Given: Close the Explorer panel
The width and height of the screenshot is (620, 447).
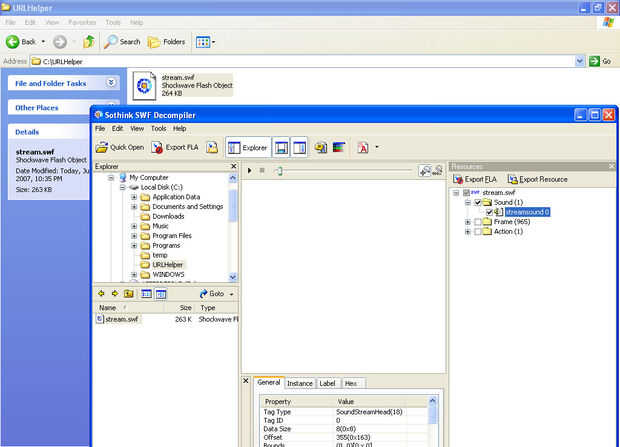Looking at the screenshot, I should tap(234, 167).
